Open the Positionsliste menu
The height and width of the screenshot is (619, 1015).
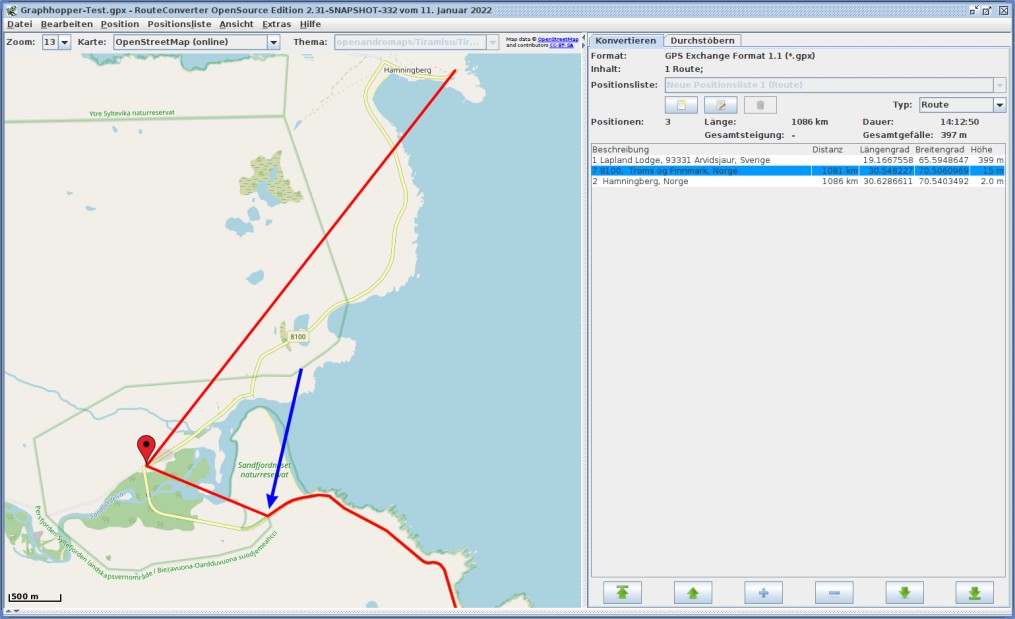tap(179, 24)
